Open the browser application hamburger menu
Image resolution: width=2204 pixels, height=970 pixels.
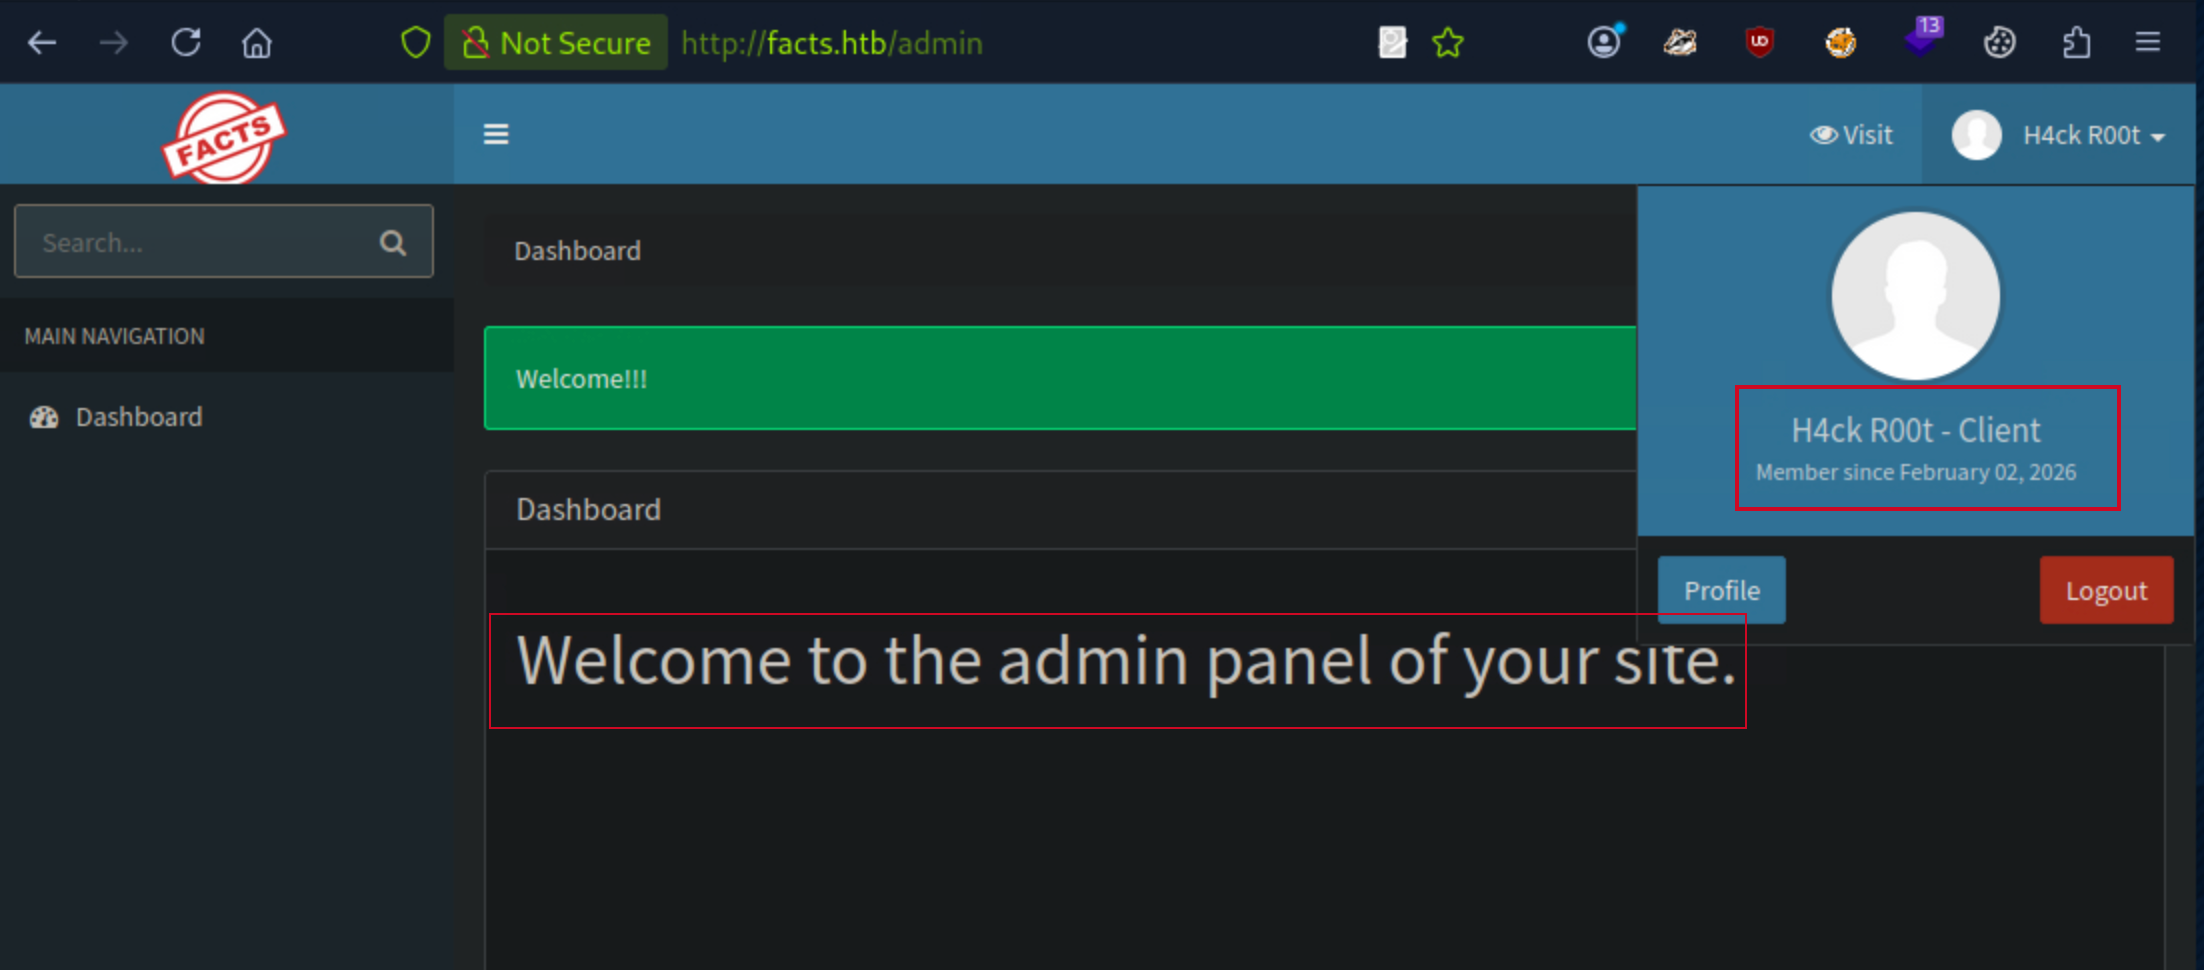coord(2148,42)
